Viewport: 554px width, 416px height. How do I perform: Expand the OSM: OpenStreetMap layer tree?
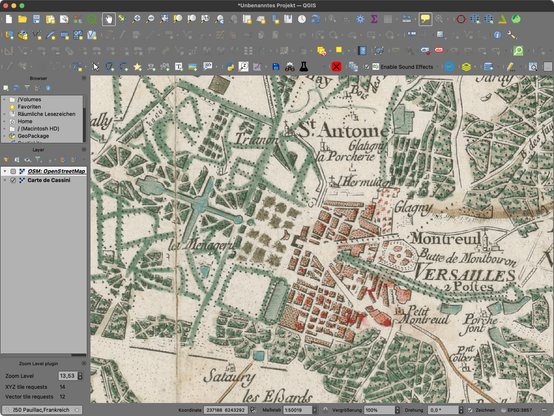coord(5,171)
